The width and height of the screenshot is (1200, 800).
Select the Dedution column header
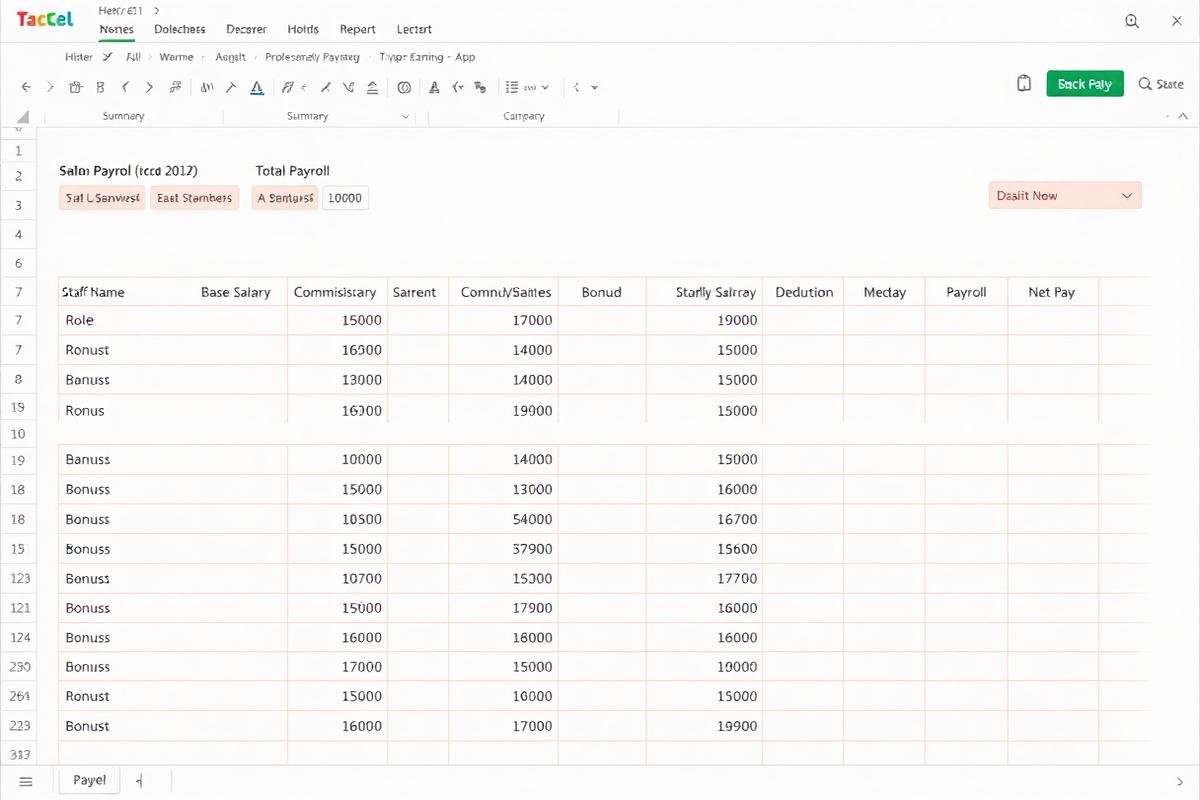[x=804, y=292]
